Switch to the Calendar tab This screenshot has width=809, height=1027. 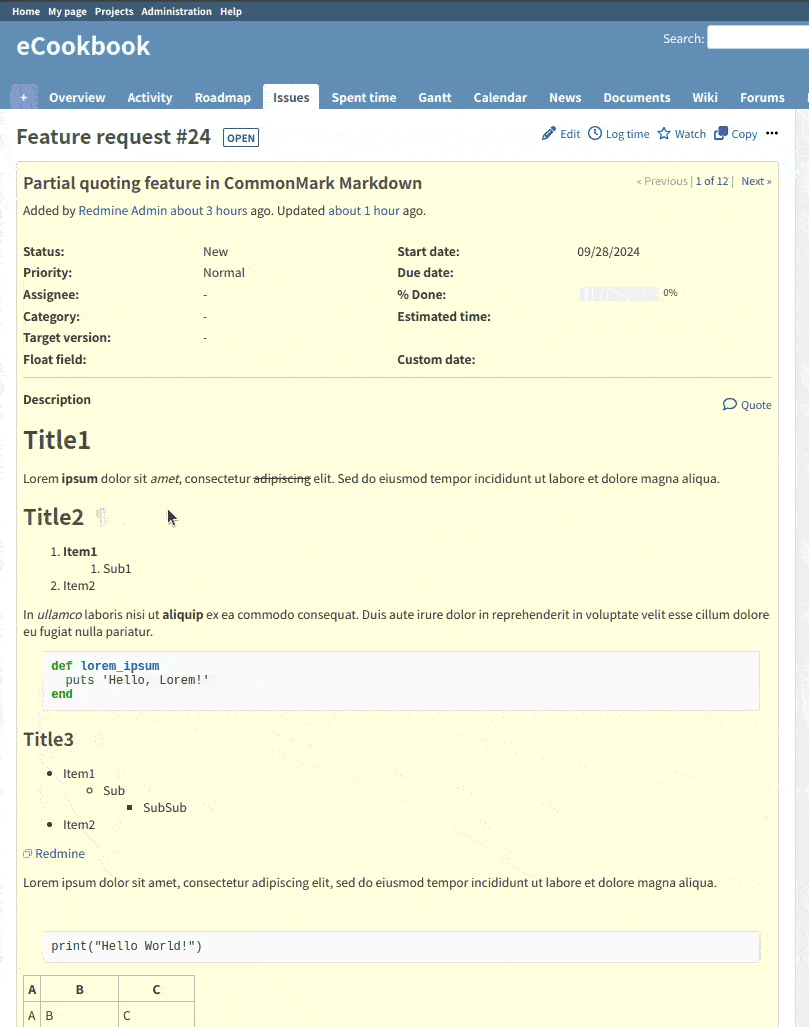pos(500,97)
